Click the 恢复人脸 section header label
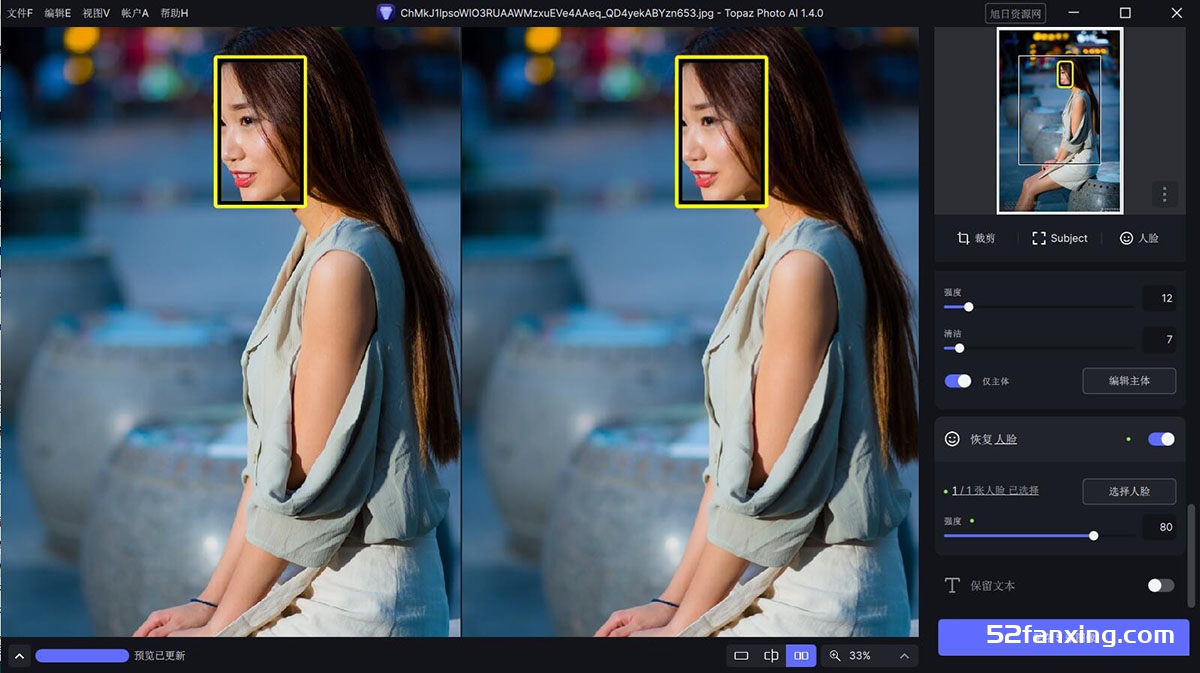The height and width of the screenshot is (673, 1200). pos(993,439)
